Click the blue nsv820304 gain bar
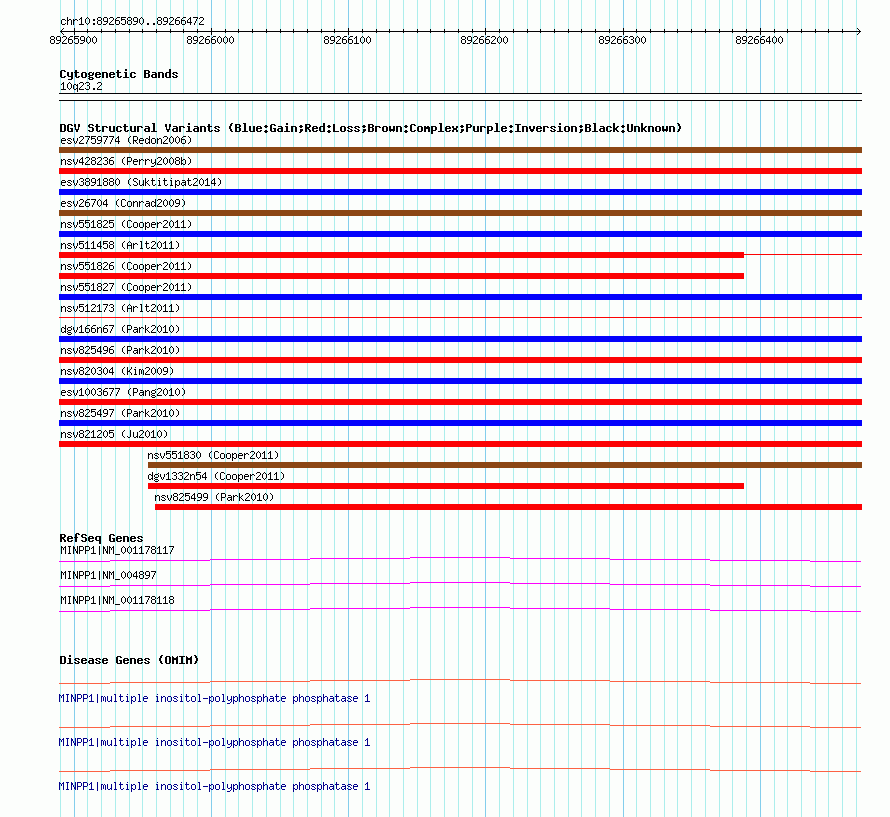The height and width of the screenshot is (817, 890). (x=460, y=381)
